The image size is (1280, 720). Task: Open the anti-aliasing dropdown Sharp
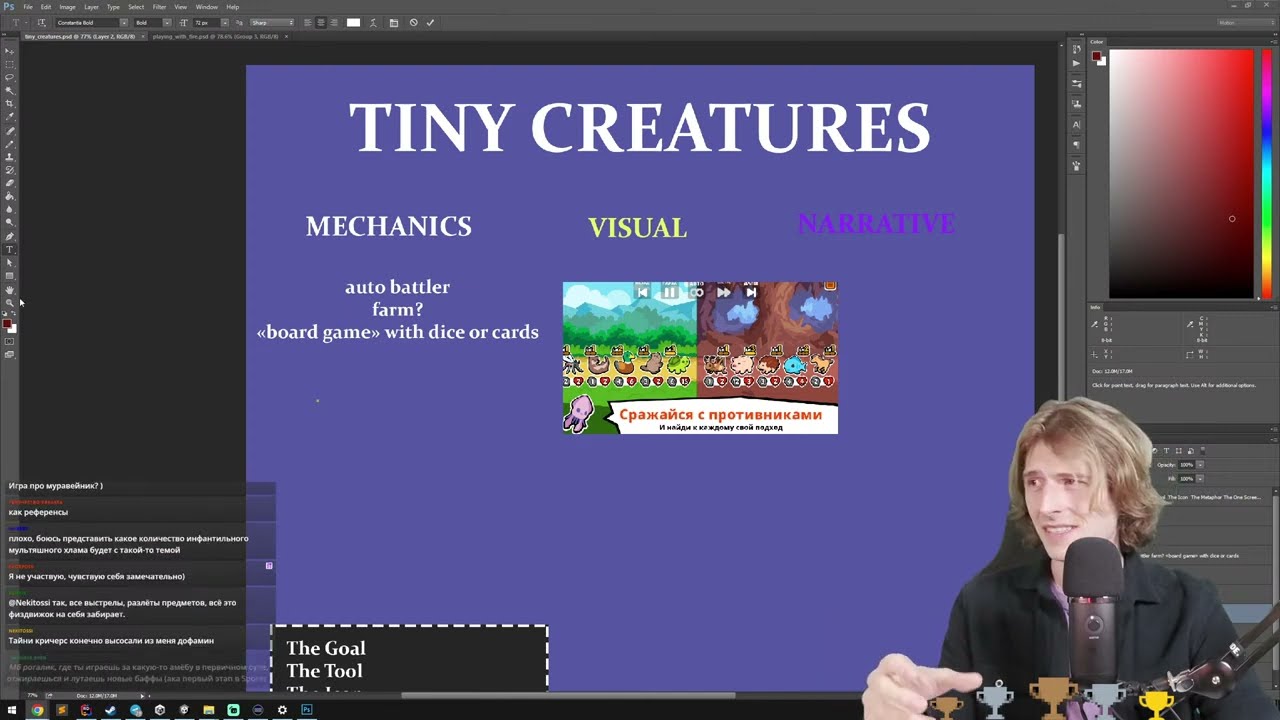tap(272, 23)
